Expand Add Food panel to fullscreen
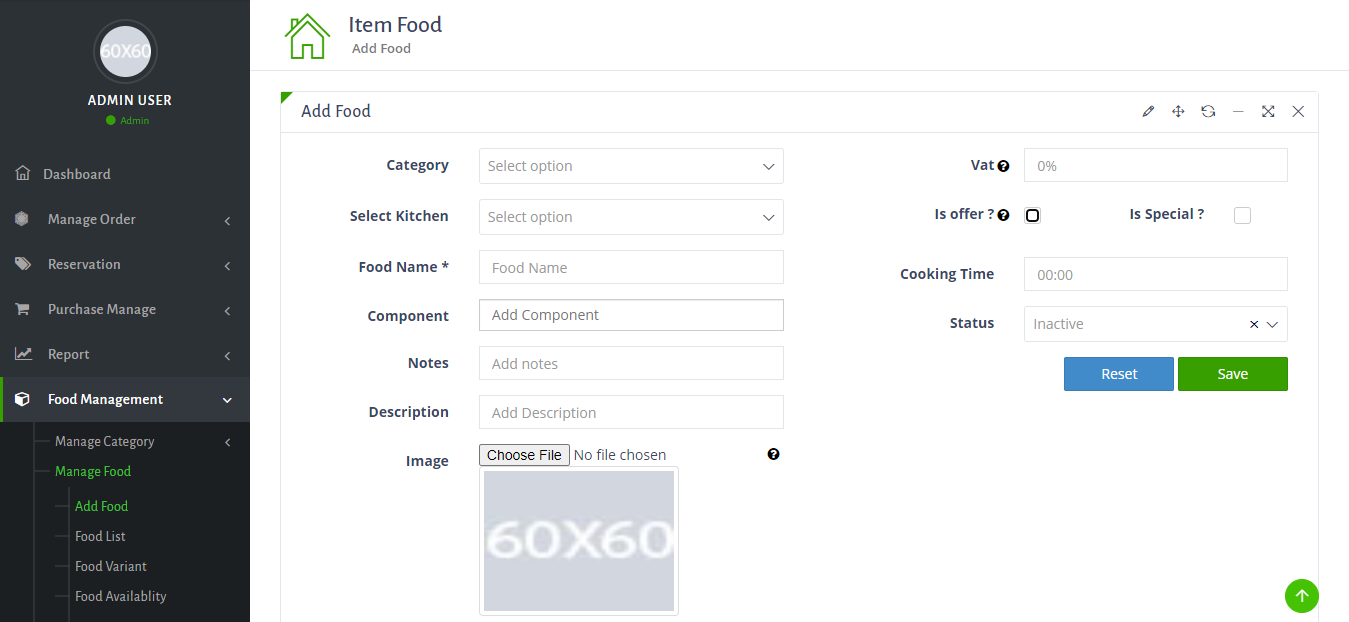Image resolution: width=1349 pixels, height=622 pixels. pos(1268,111)
